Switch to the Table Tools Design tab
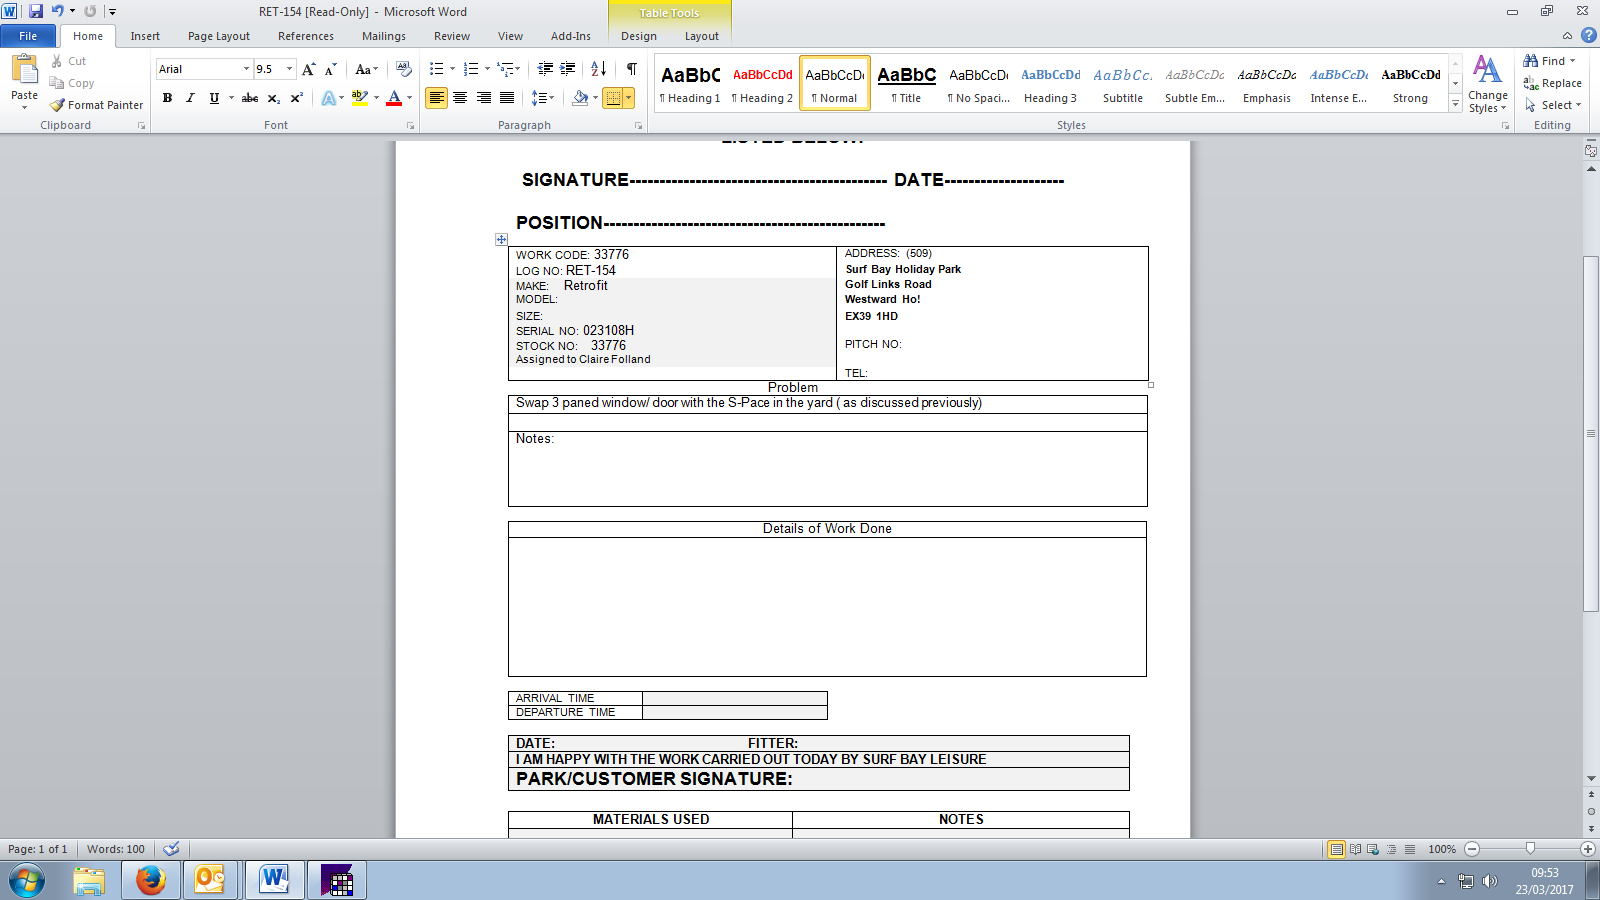 point(638,36)
